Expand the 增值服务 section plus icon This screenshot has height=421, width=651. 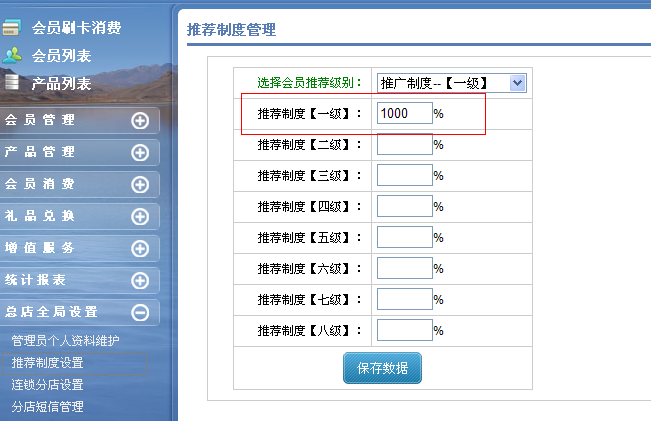140,249
